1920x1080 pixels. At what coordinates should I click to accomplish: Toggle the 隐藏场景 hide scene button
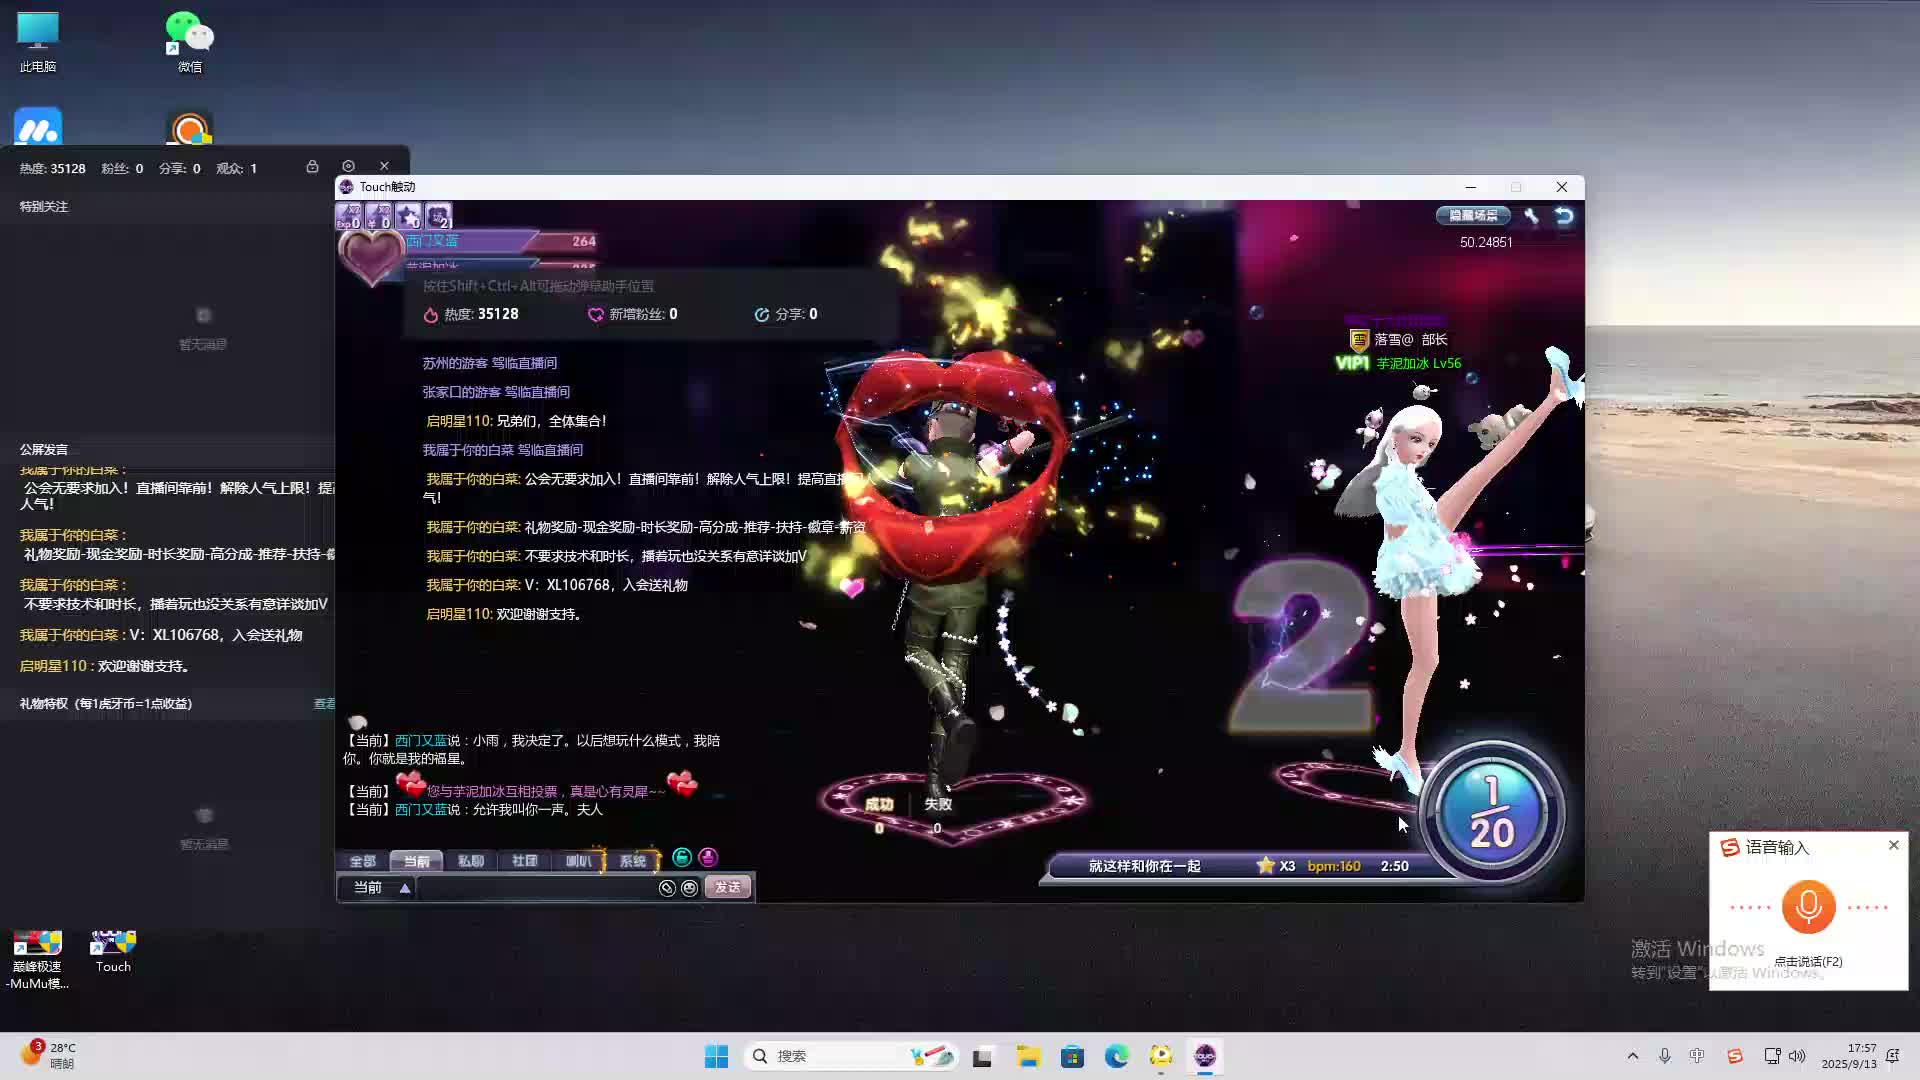(x=1473, y=216)
